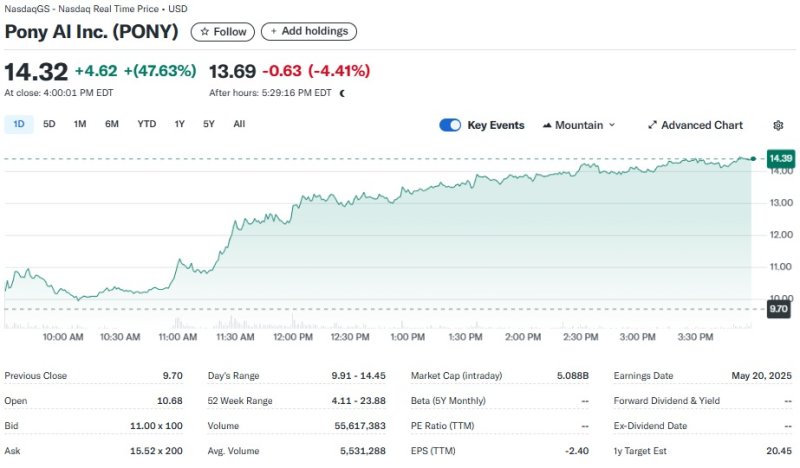800x468 pixels.
Task: Click the plus icon in Add holdings
Action: 273,31
